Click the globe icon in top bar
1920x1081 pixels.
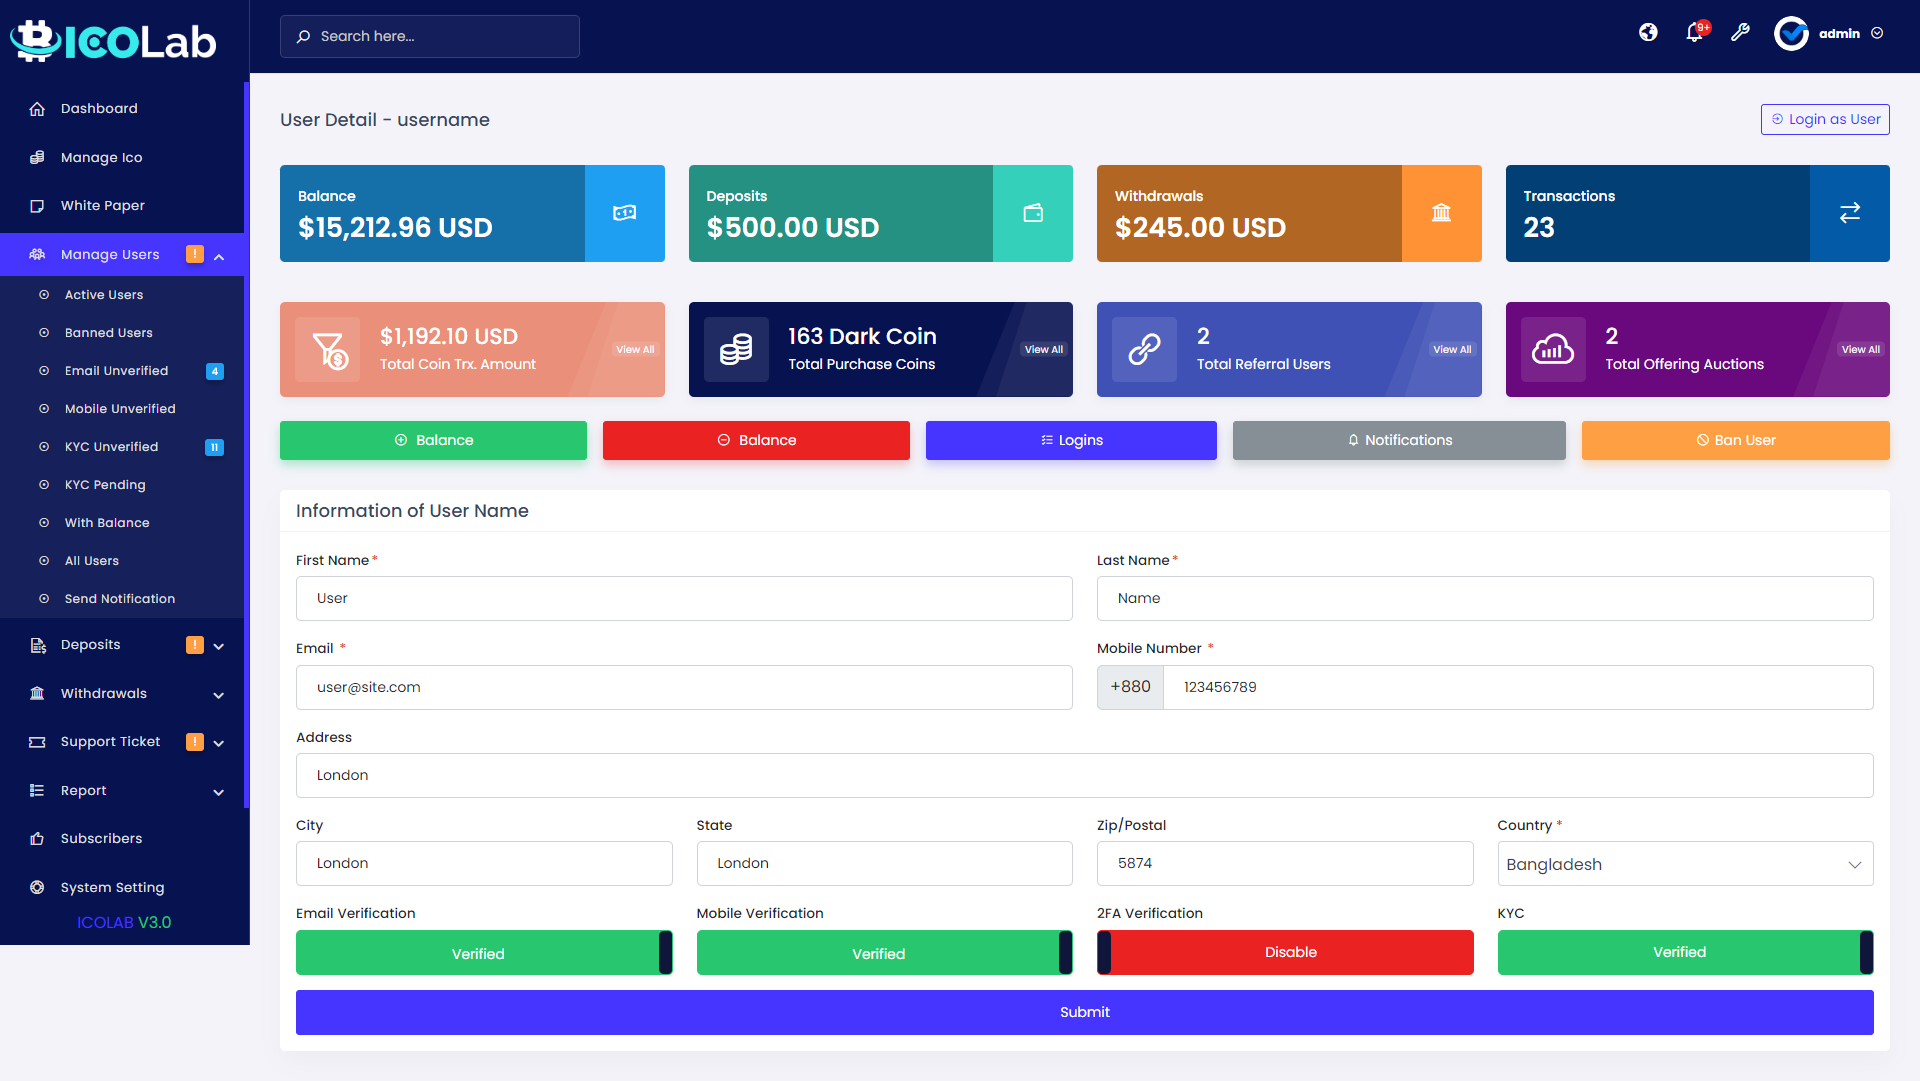1648,33
